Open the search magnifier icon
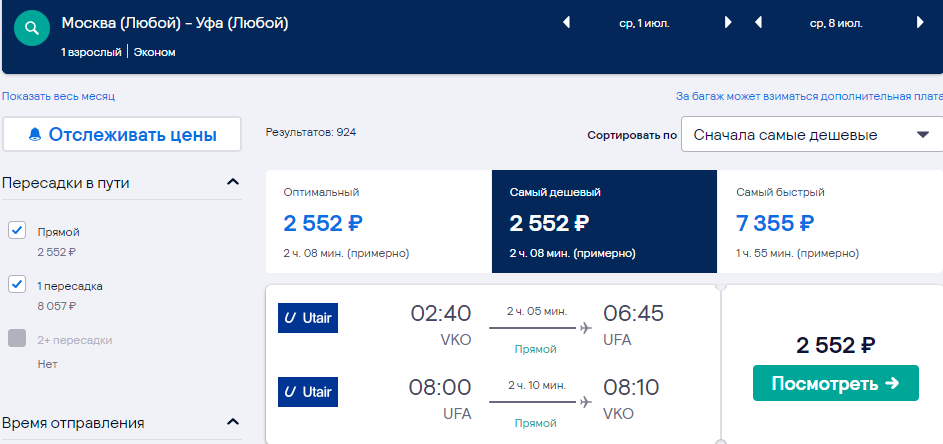The height and width of the screenshot is (444, 943). 32,28
